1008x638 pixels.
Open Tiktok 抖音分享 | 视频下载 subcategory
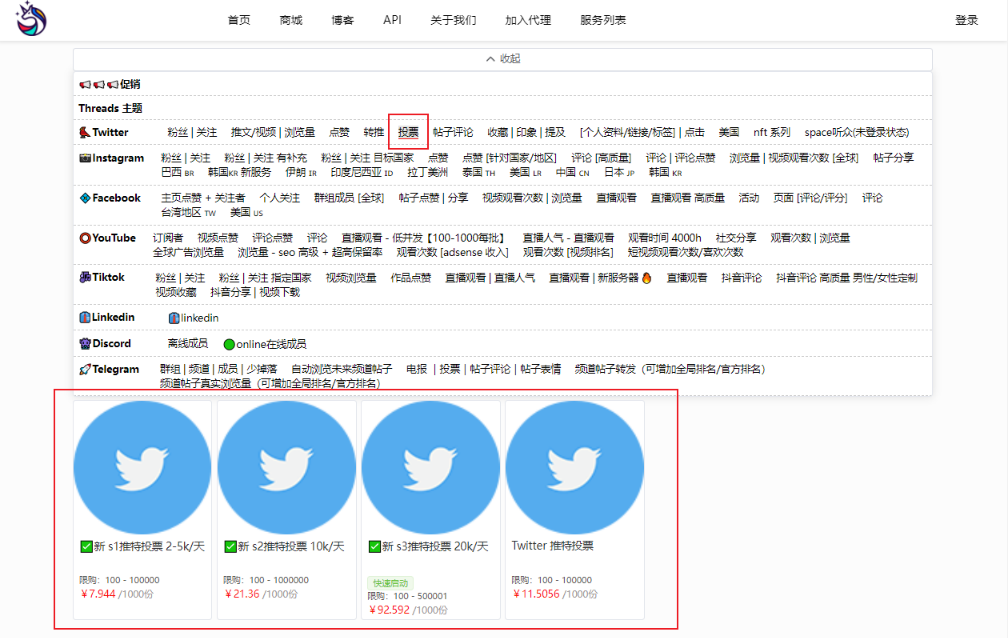click(255, 292)
